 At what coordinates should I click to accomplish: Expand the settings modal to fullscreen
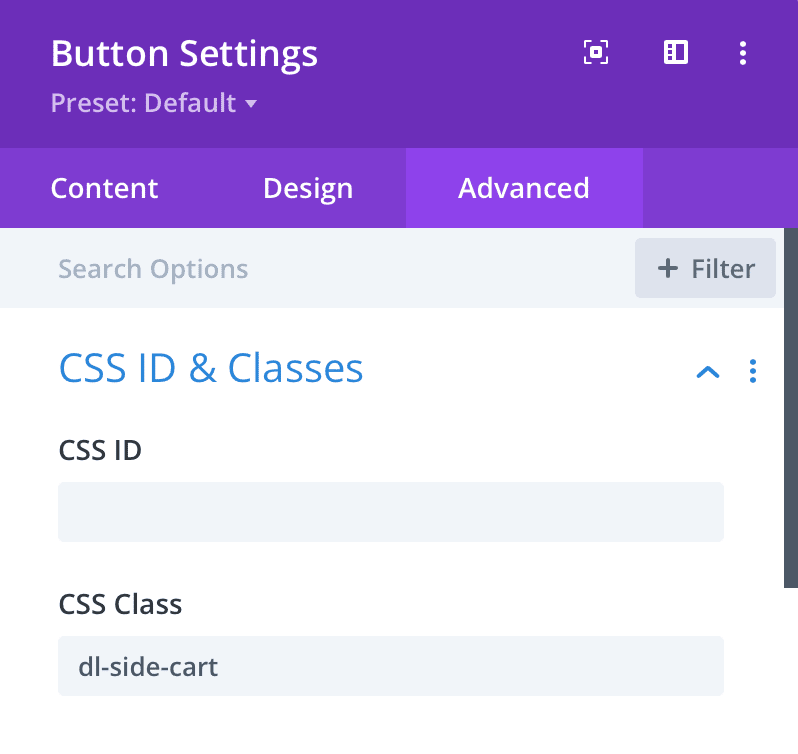click(595, 52)
